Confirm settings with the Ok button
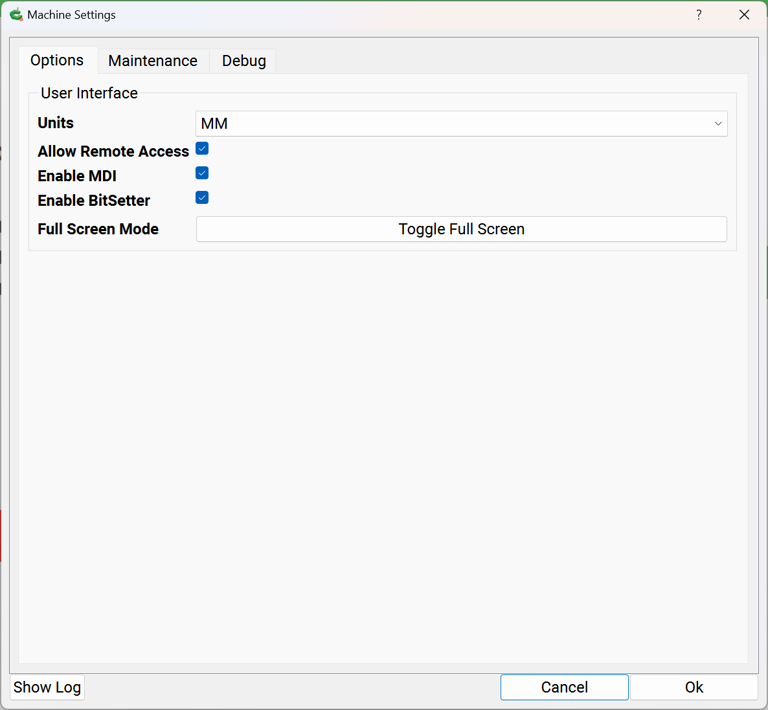Image resolution: width=768 pixels, height=710 pixels. coord(693,687)
